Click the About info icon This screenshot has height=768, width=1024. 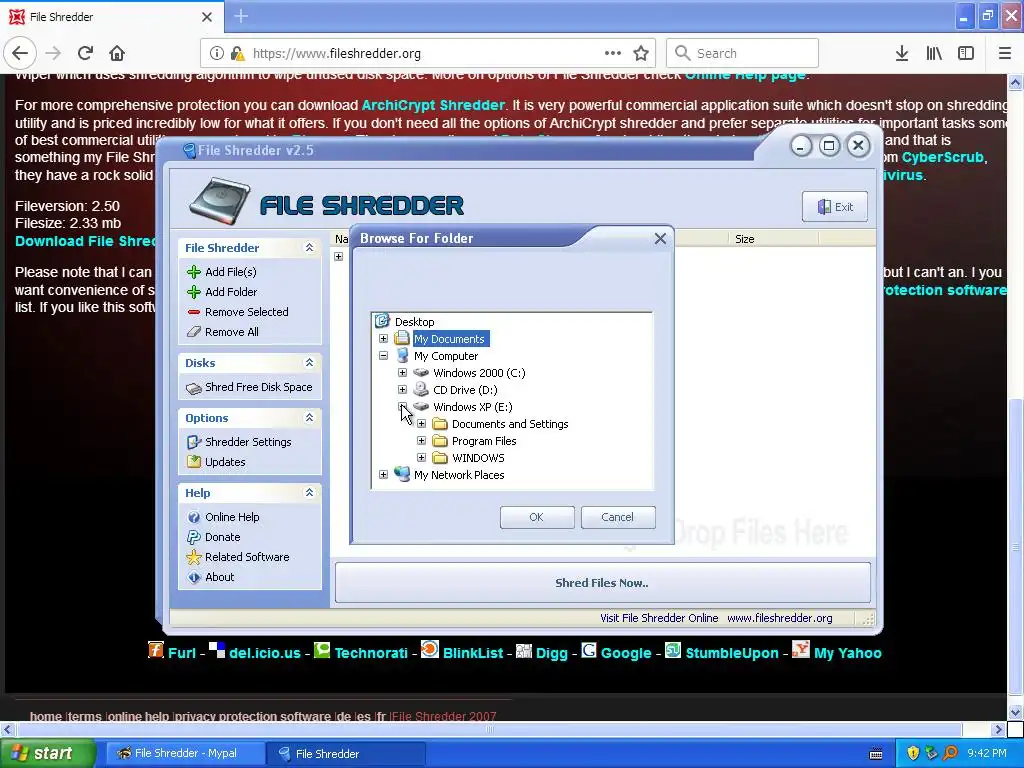pyautogui.click(x=194, y=577)
